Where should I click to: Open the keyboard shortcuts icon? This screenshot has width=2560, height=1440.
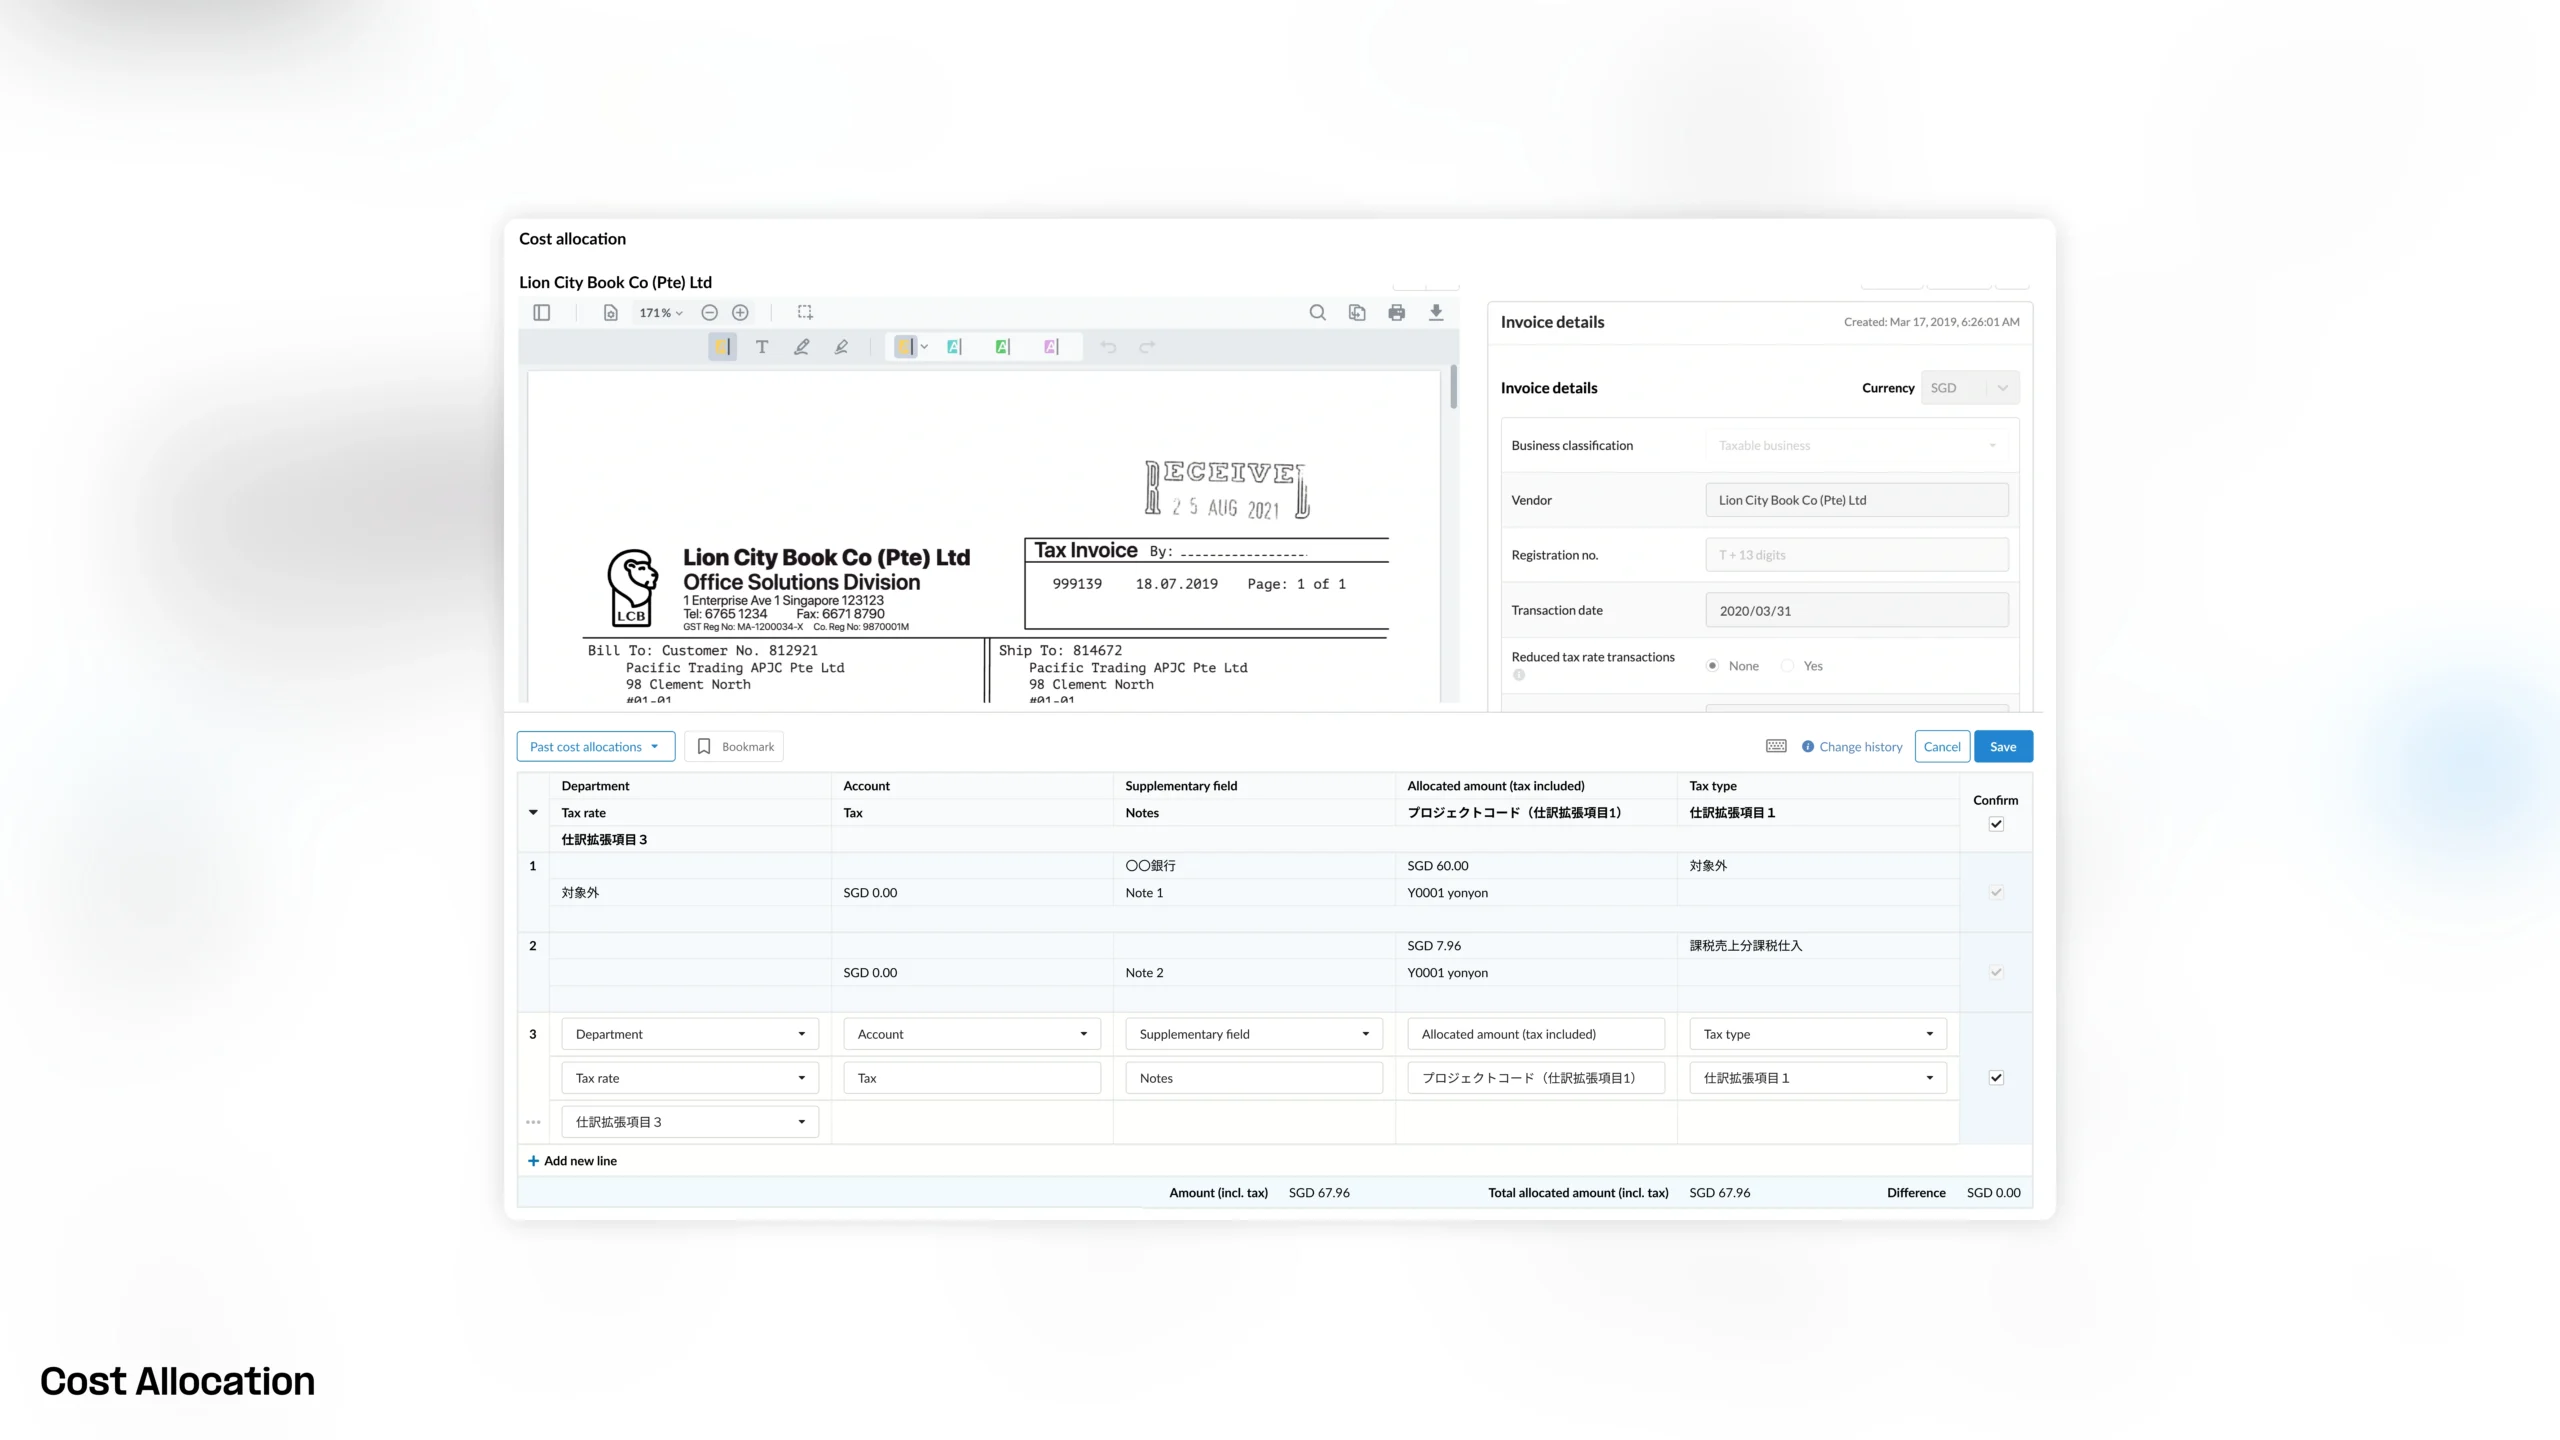[1776, 746]
